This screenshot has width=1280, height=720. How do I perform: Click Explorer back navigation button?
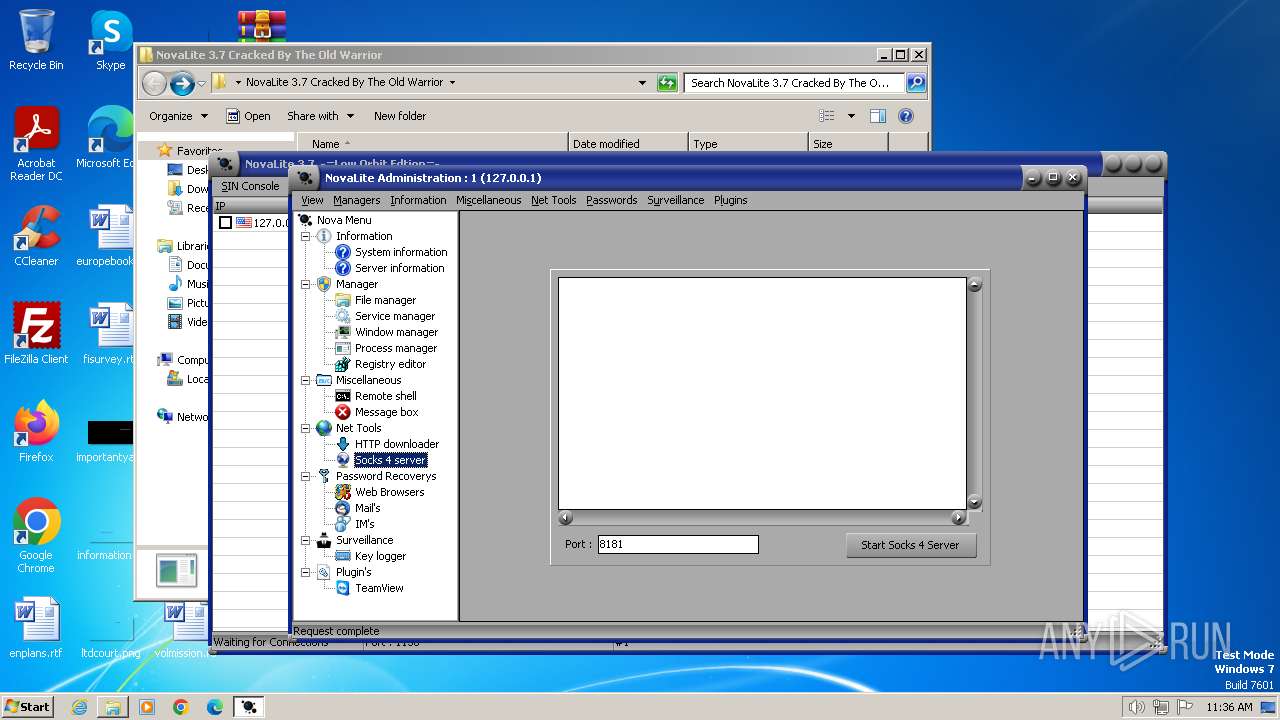[154, 83]
